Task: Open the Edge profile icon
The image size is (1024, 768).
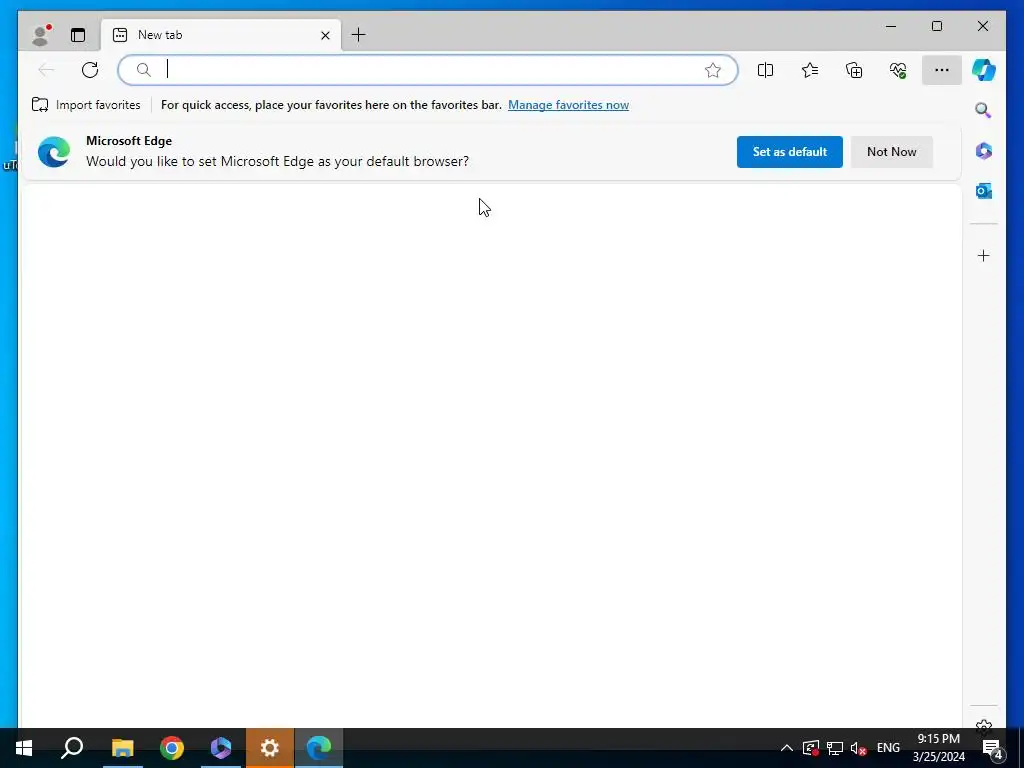Action: click(41, 35)
